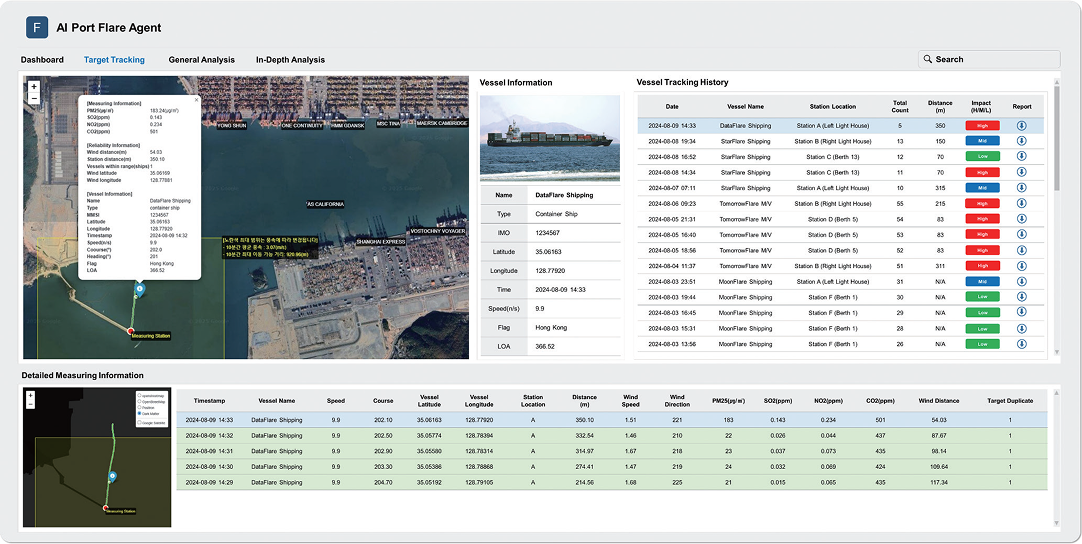Click Low impact badge for 2024-08-08 16:52 row
The width and height of the screenshot is (1082, 544).
pos(982,157)
